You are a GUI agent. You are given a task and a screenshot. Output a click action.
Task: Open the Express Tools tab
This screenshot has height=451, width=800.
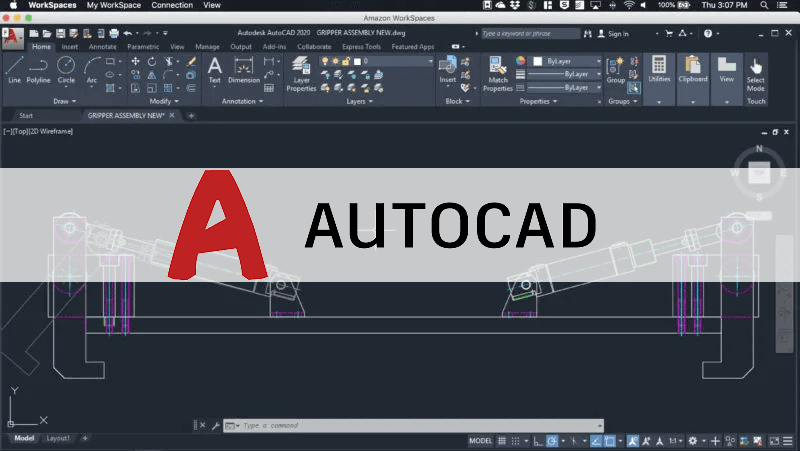361,46
